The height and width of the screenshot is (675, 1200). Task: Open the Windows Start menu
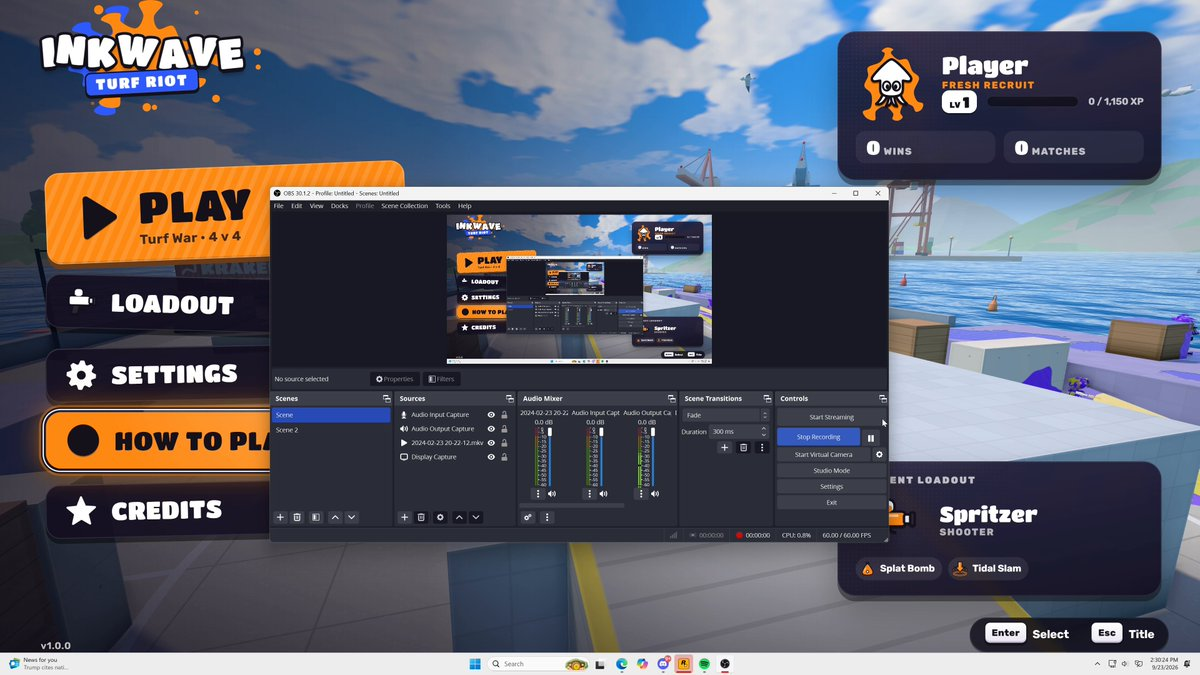pyautogui.click(x=476, y=663)
